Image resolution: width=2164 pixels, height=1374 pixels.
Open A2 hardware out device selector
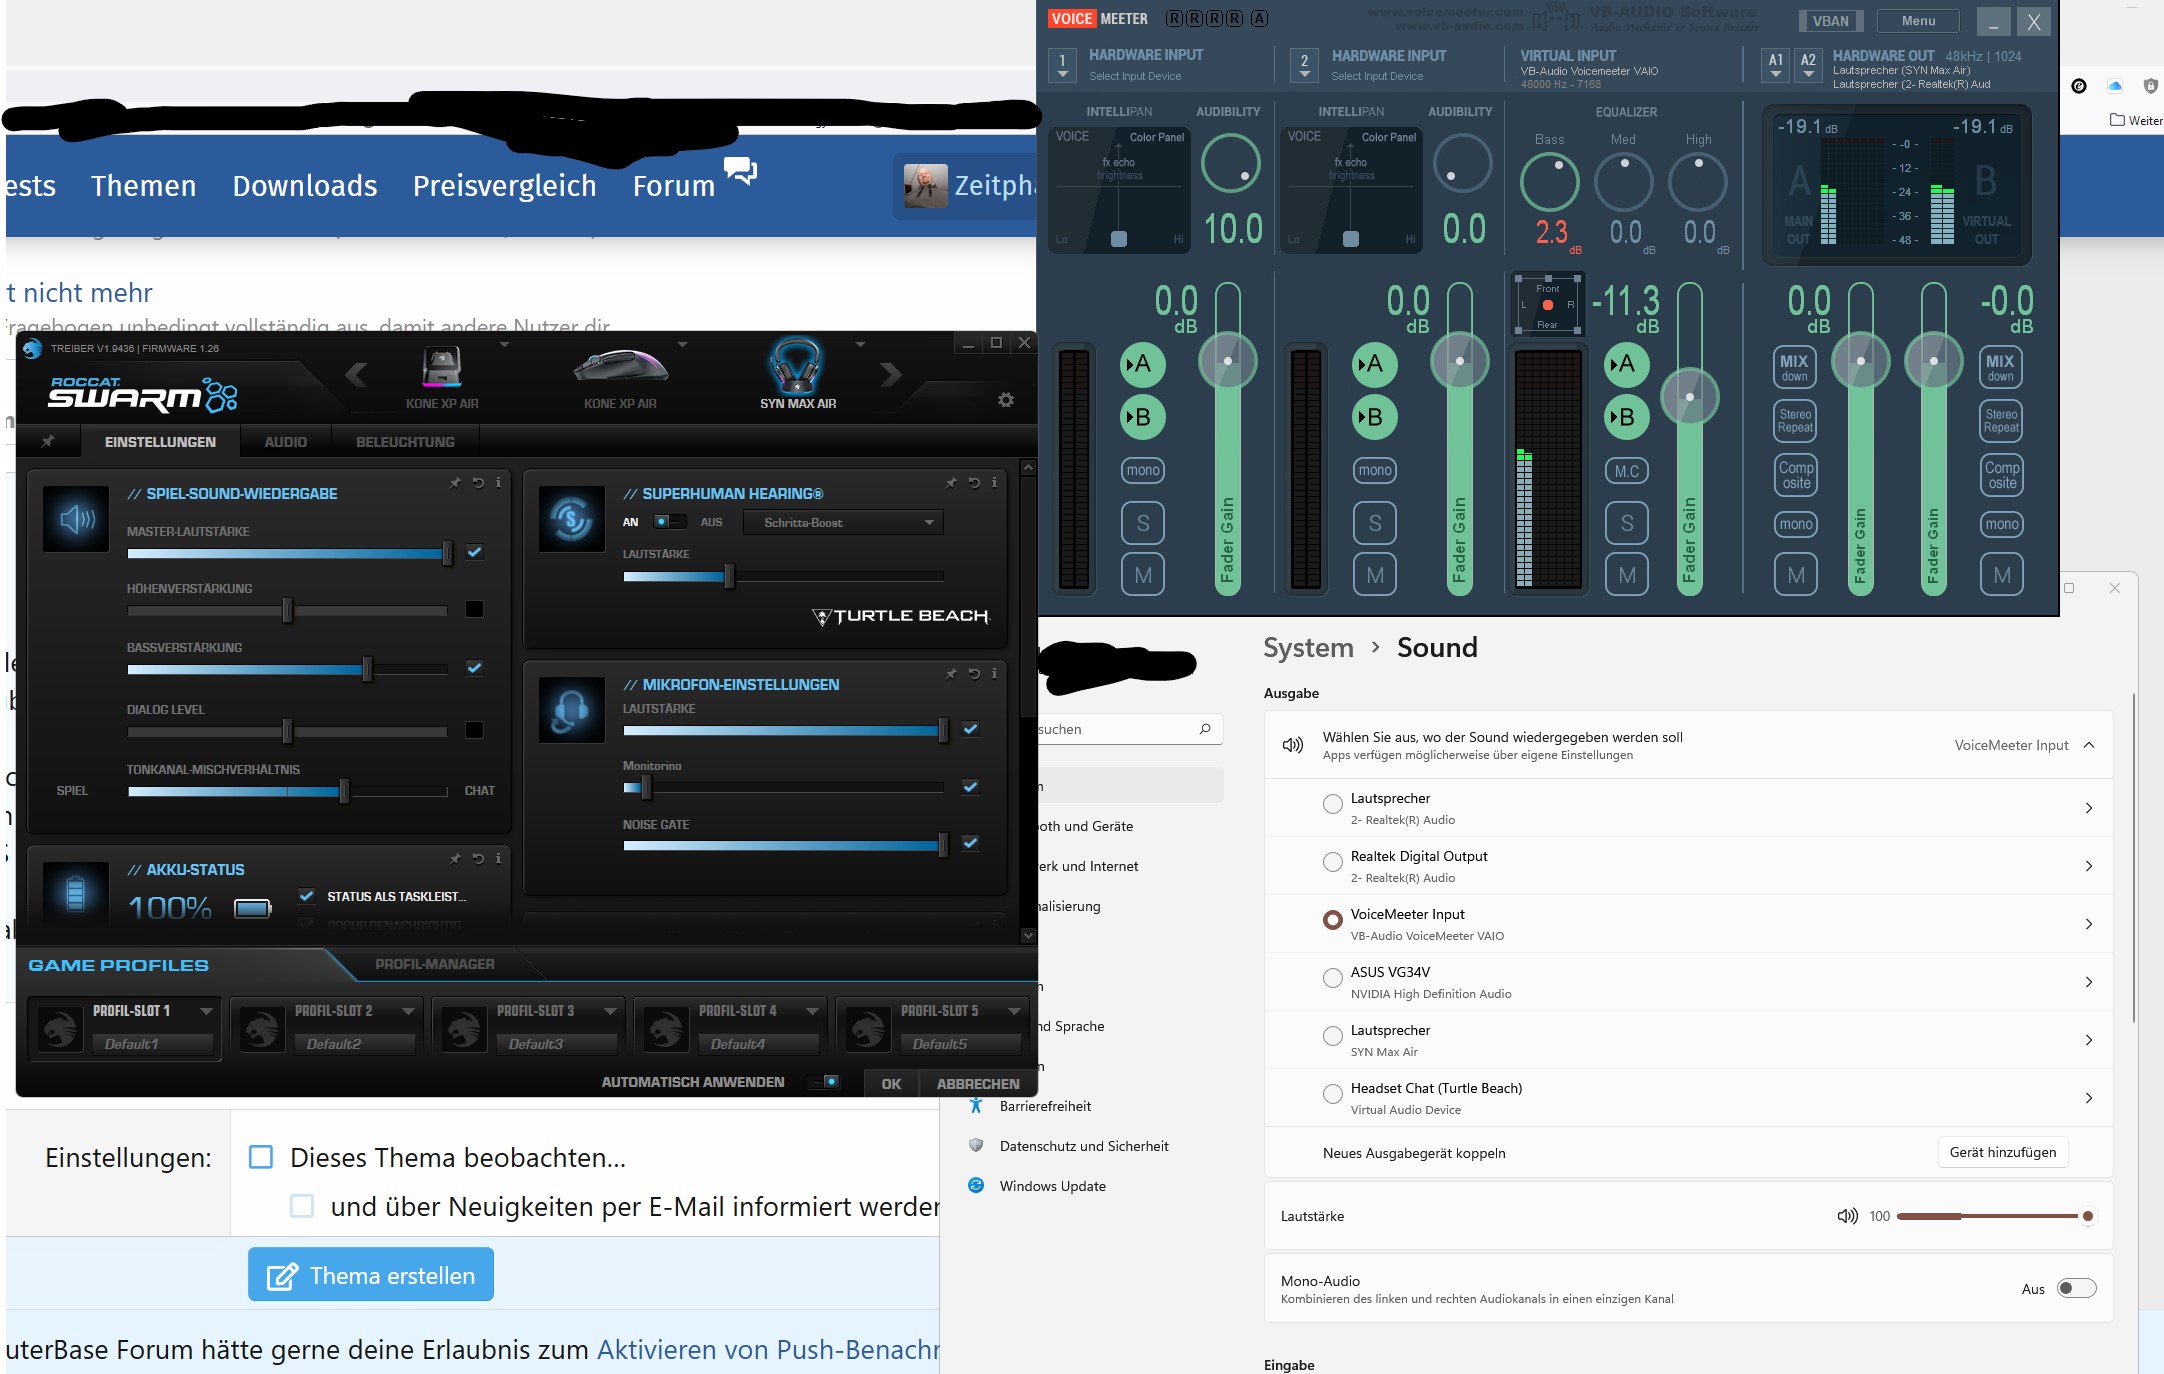(x=1808, y=66)
